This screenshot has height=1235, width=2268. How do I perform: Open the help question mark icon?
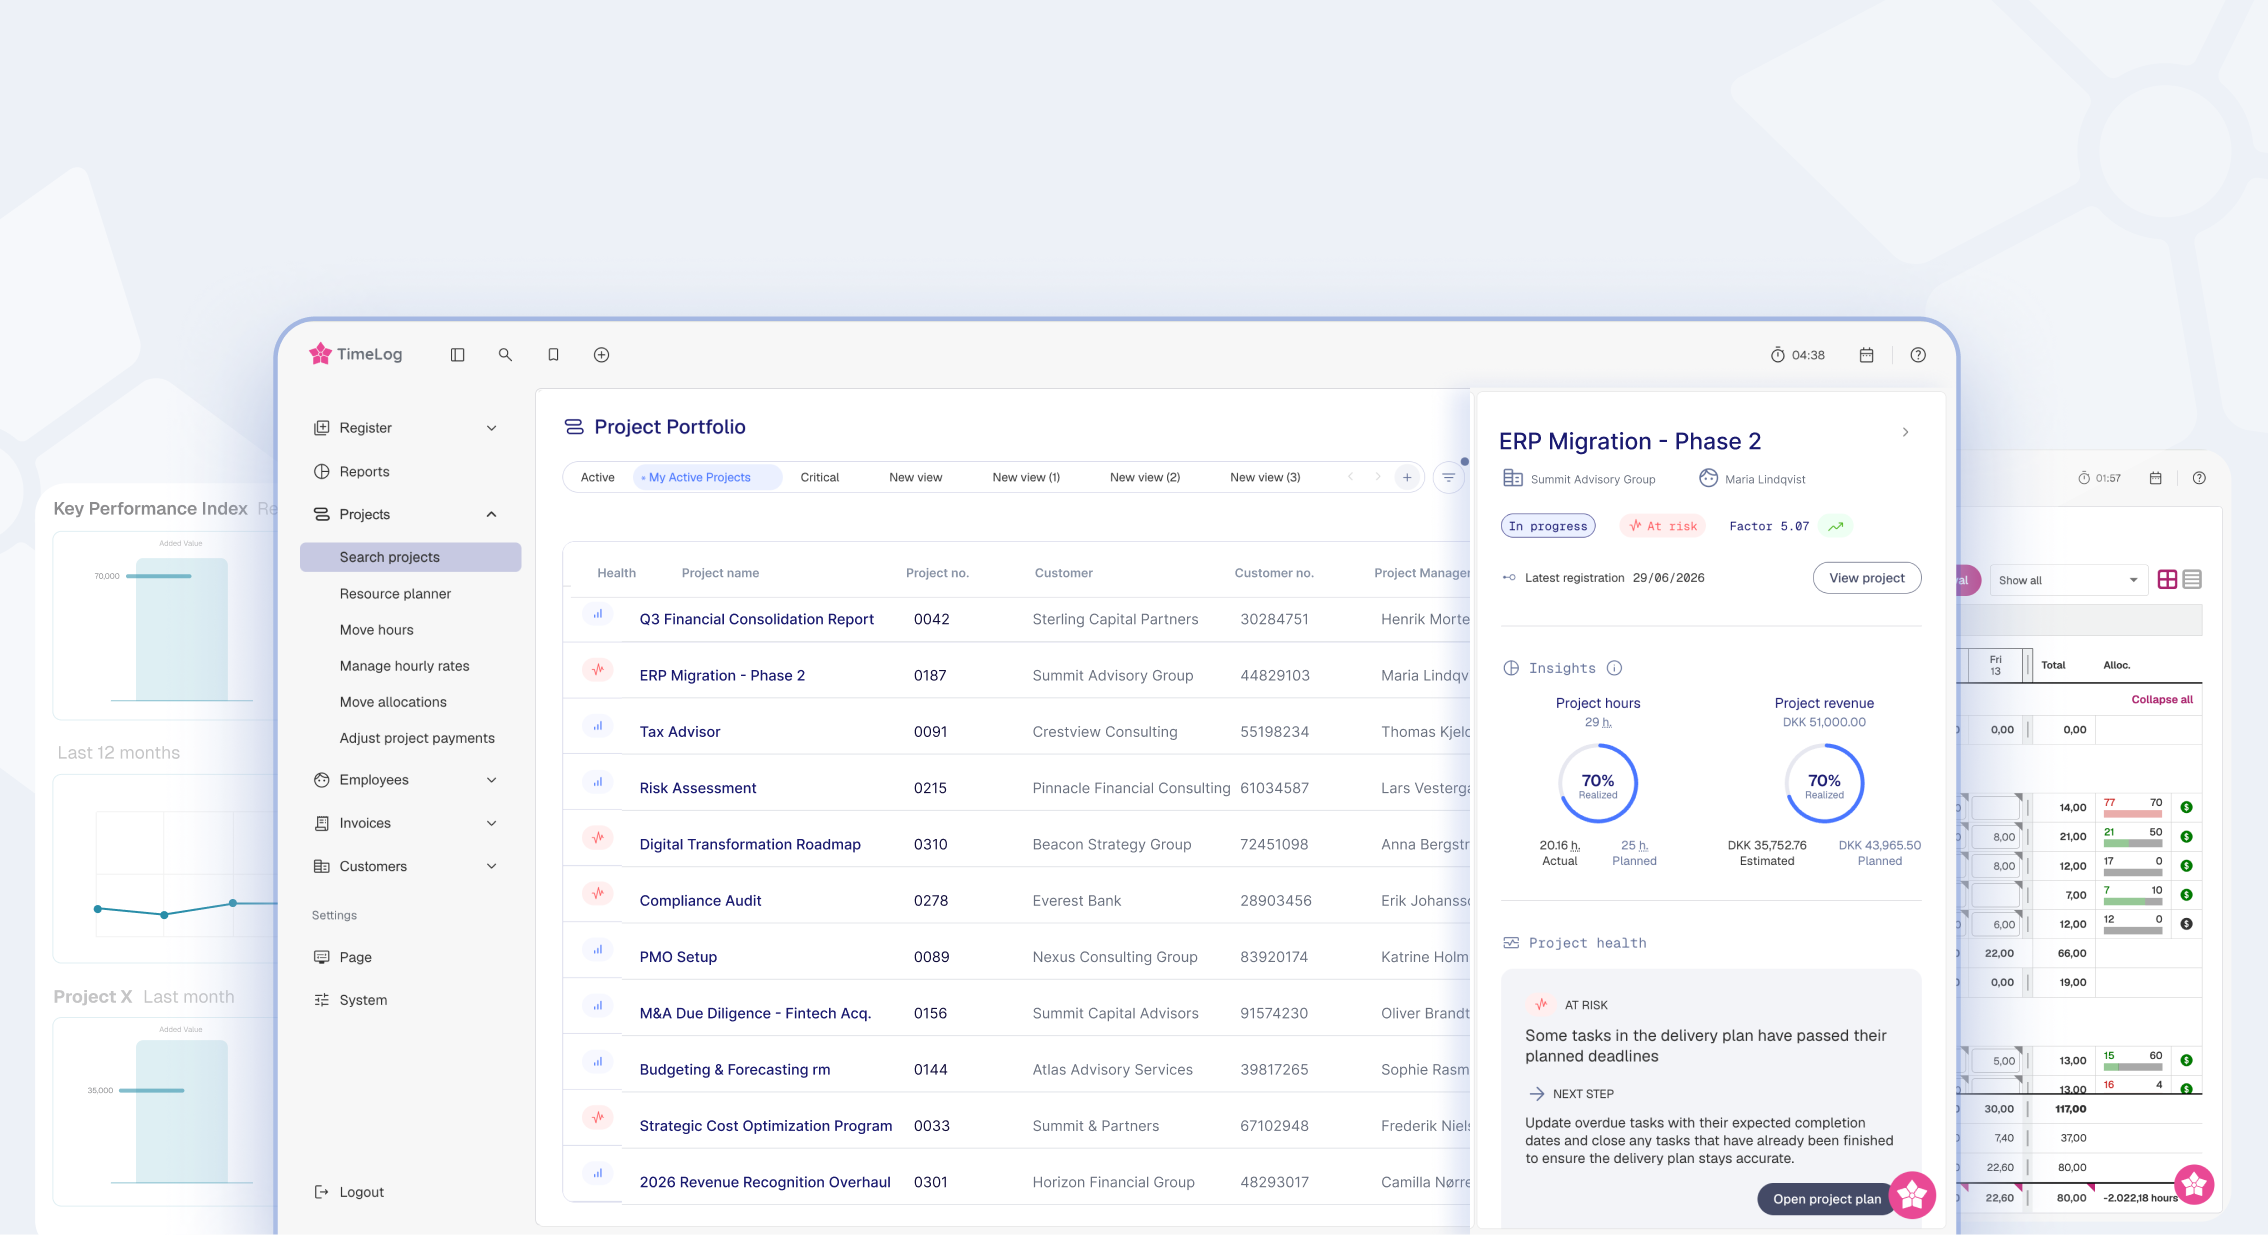tap(1918, 355)
